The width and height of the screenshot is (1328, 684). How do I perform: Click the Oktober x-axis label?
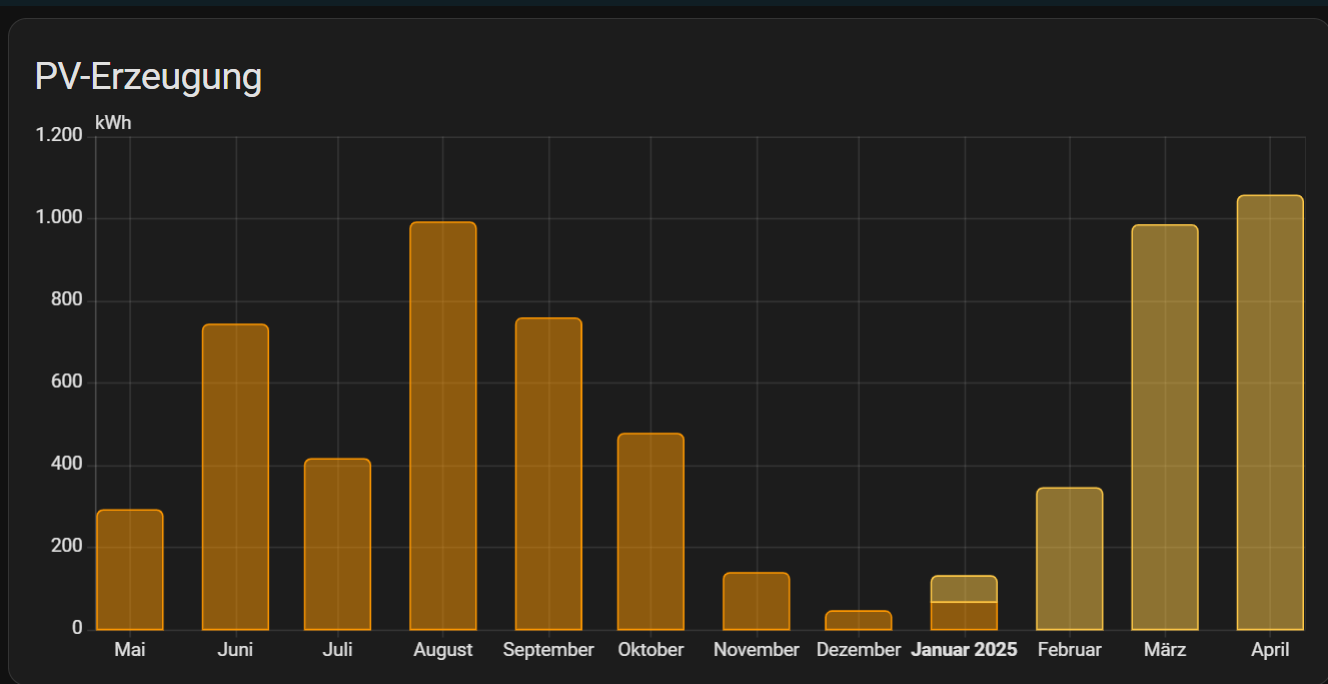(651, 650)
